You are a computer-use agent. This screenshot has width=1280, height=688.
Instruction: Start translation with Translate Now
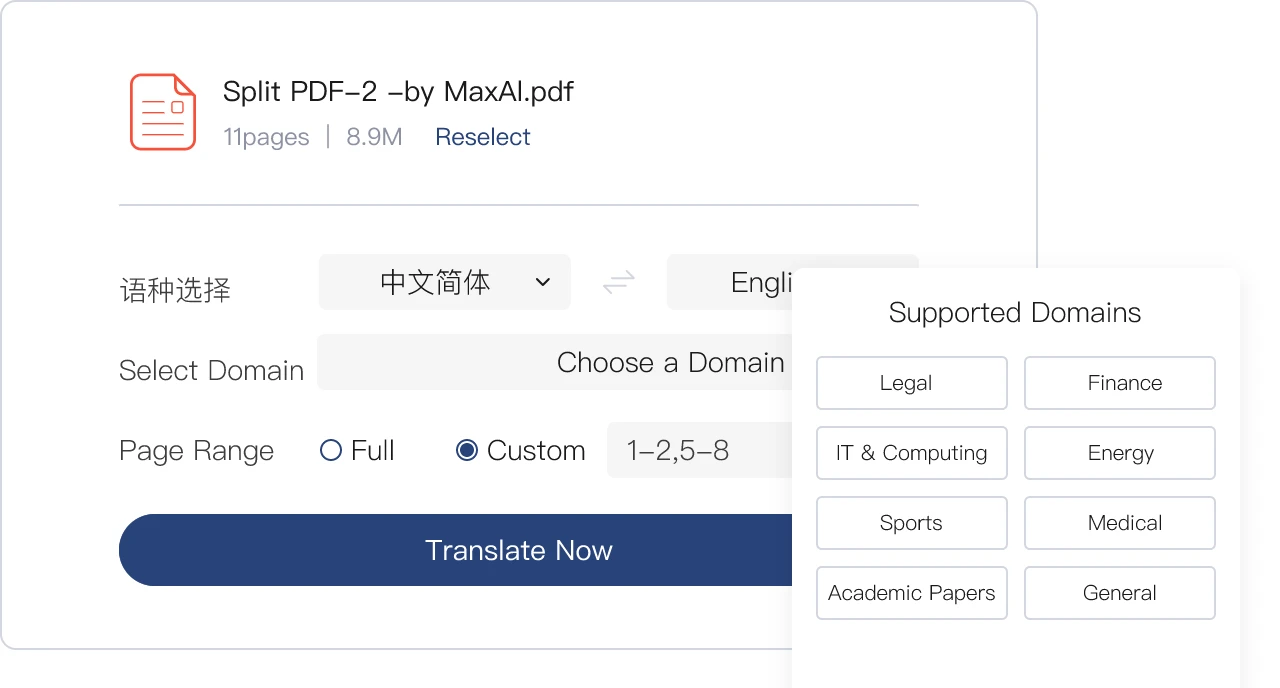pos(456,550)
